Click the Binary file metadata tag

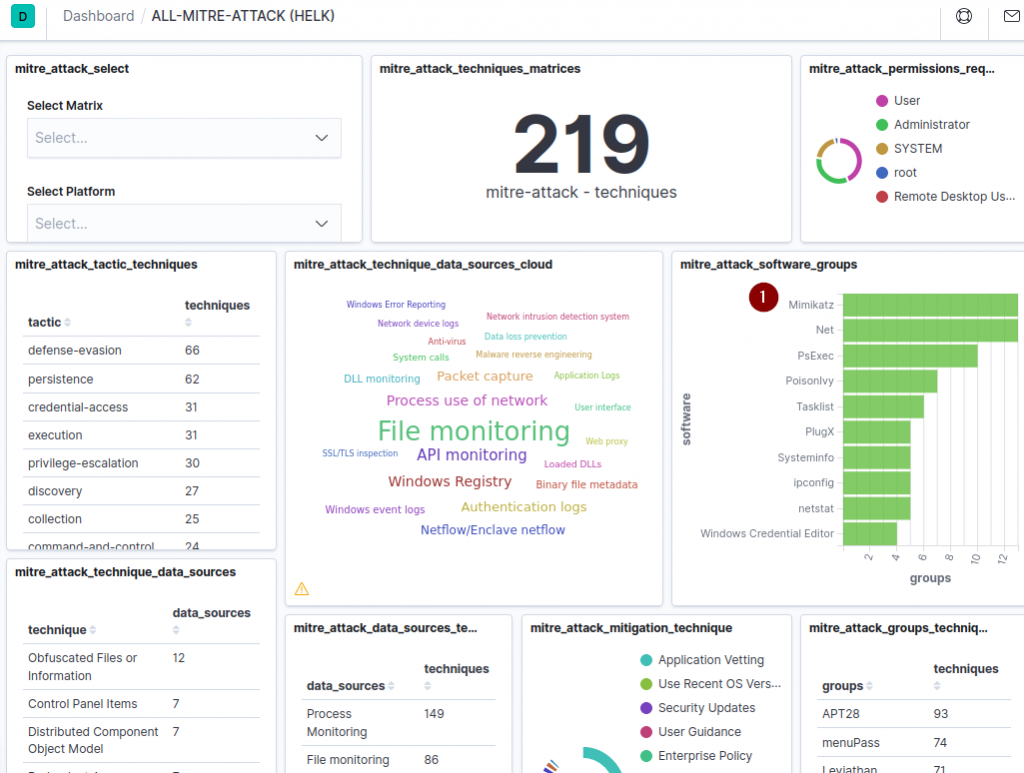[x=586, y=484]
